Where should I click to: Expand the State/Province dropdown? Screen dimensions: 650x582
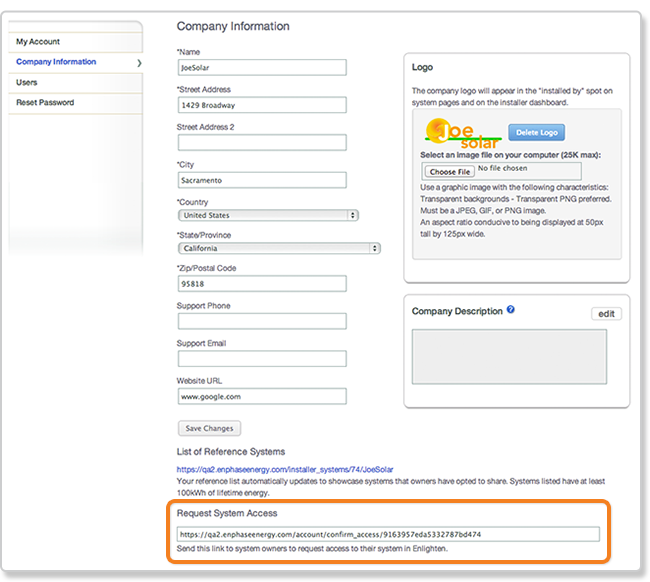[x=279, y=248]
